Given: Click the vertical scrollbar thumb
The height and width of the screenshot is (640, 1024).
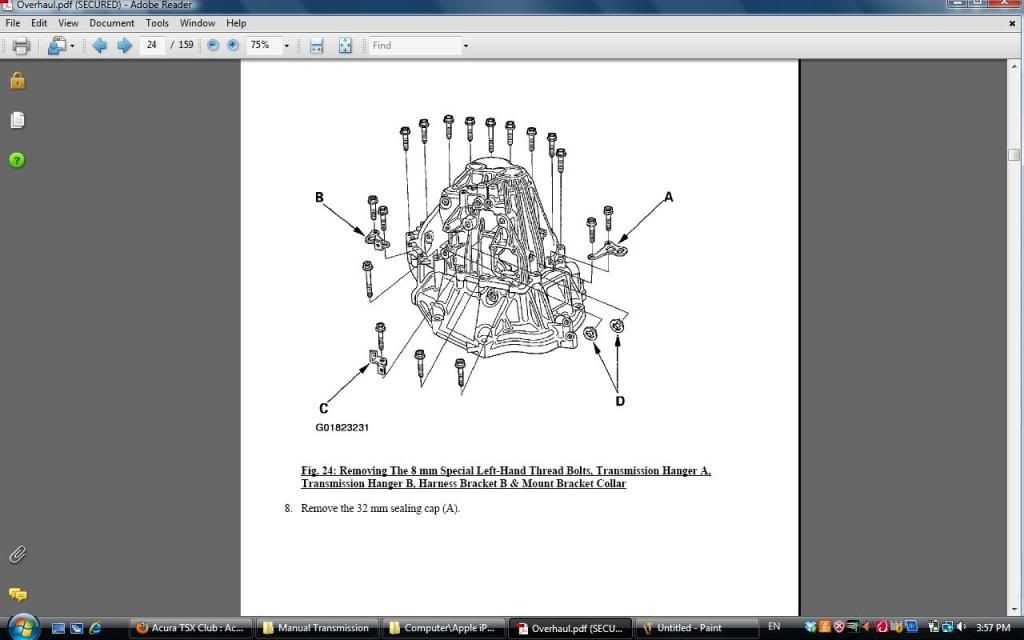Looking at the screenshot, I should pos(1014,155).
